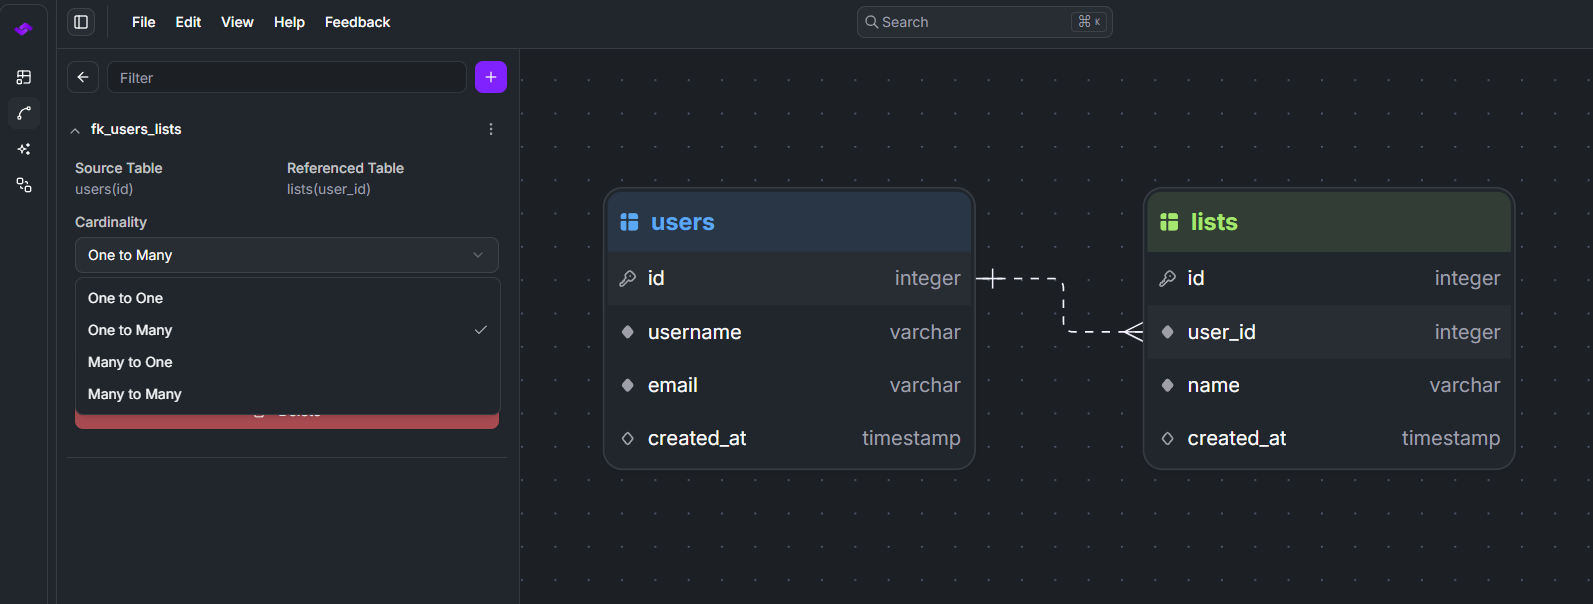Click the users(id) source table text
The width and height of the screenshot is (1593, 604).
coord(104,189)
